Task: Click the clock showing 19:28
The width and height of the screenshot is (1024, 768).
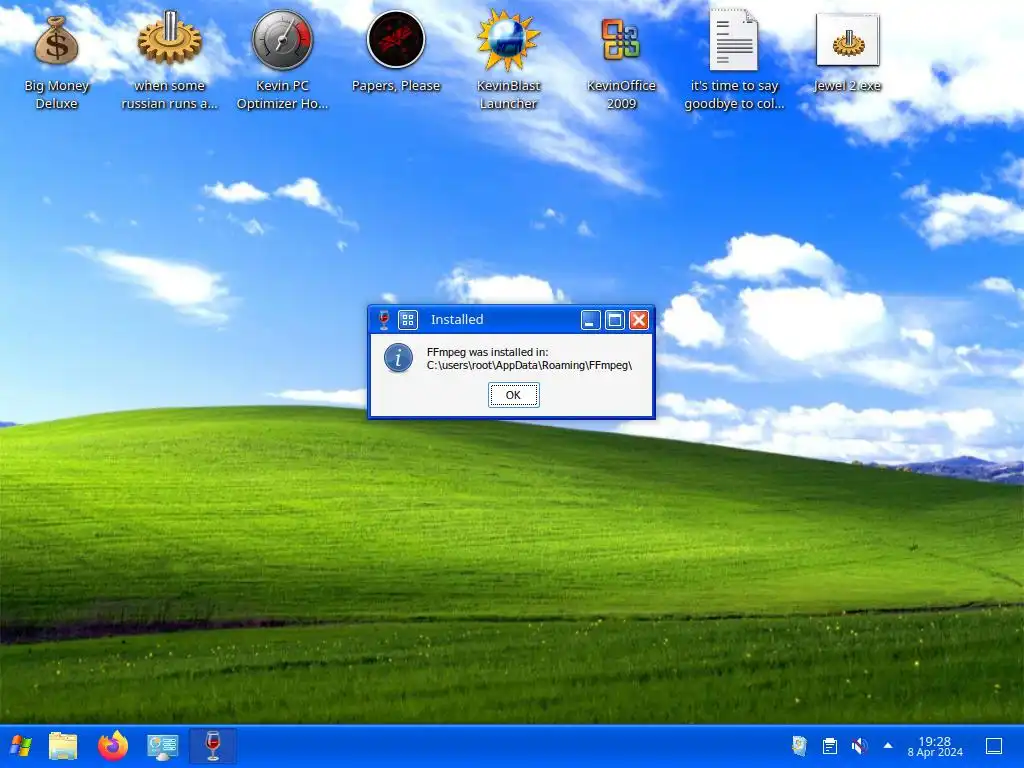Action: (x=935, y=746)
